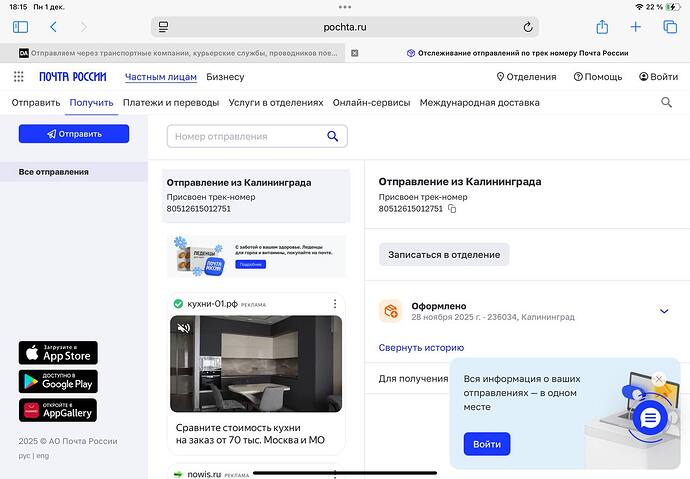Switch to the Бизнесу section

pos(225,77)
